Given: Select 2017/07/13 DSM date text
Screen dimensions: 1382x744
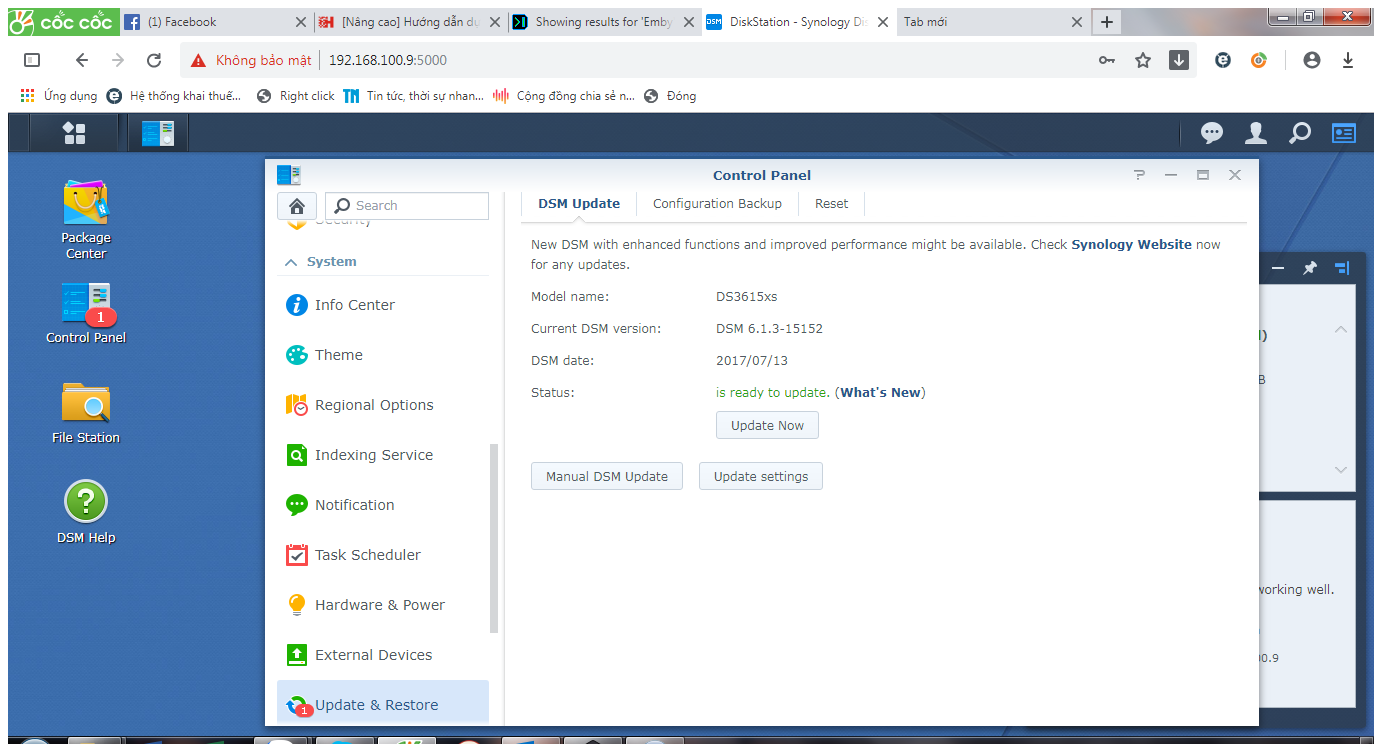Looking at the screenshot, I should (752, 360).
